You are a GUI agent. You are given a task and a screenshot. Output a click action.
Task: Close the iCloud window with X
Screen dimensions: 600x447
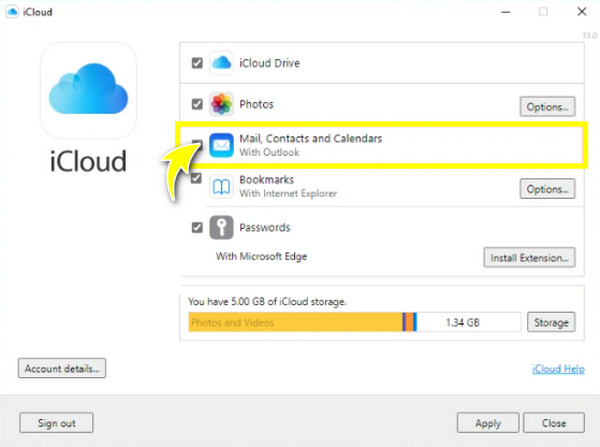[582, 12]
